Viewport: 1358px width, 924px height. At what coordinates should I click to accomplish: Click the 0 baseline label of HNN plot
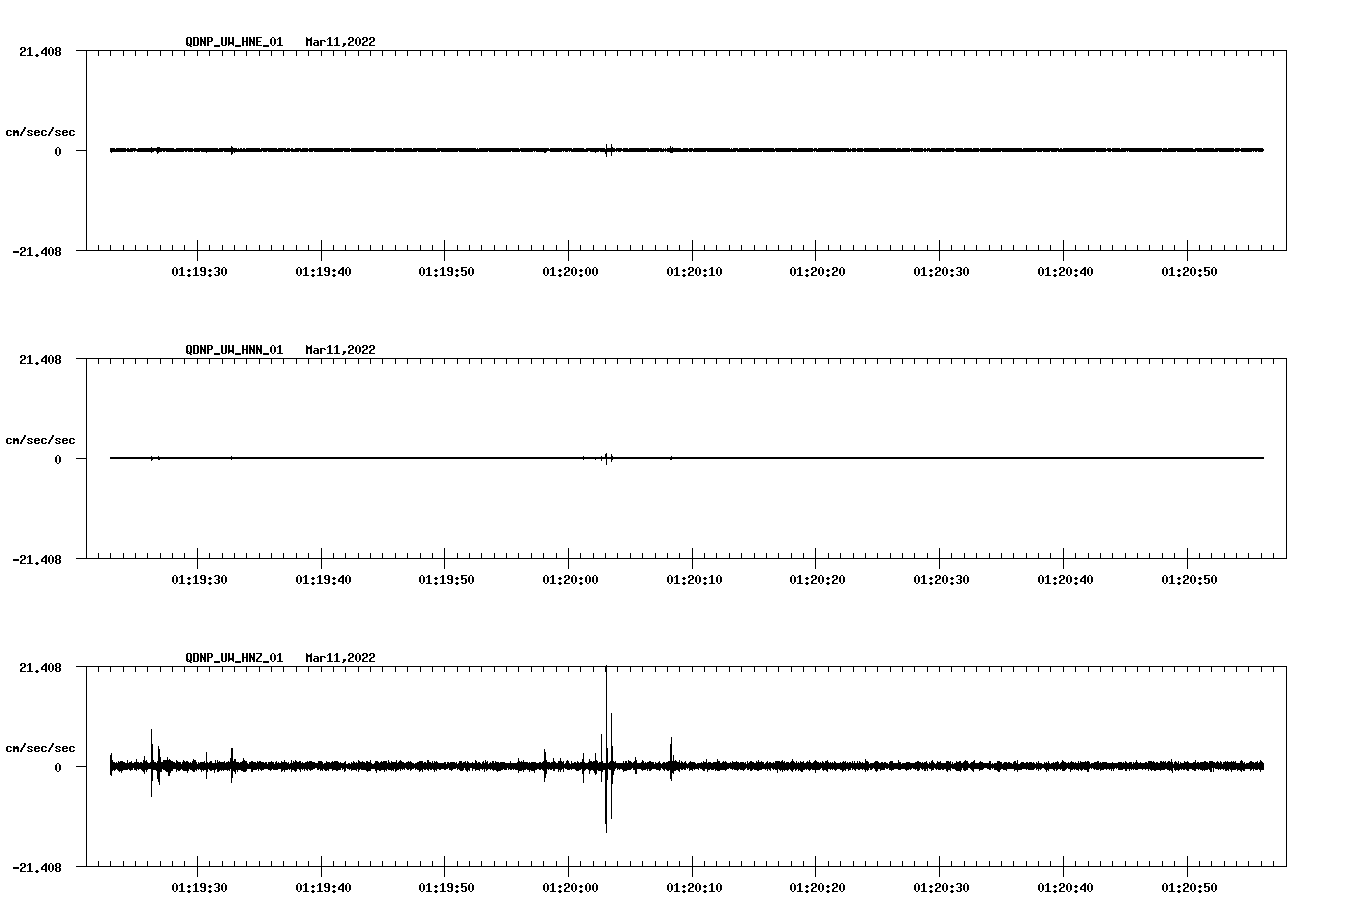tap(58, 460)
